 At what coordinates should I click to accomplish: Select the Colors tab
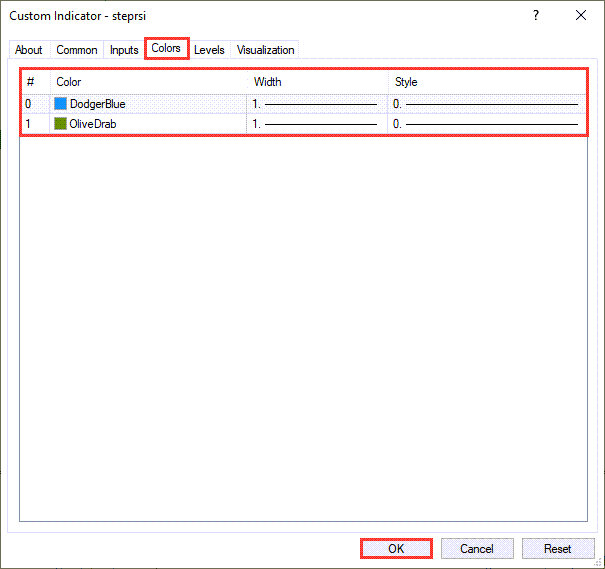[x=166, y=48]
